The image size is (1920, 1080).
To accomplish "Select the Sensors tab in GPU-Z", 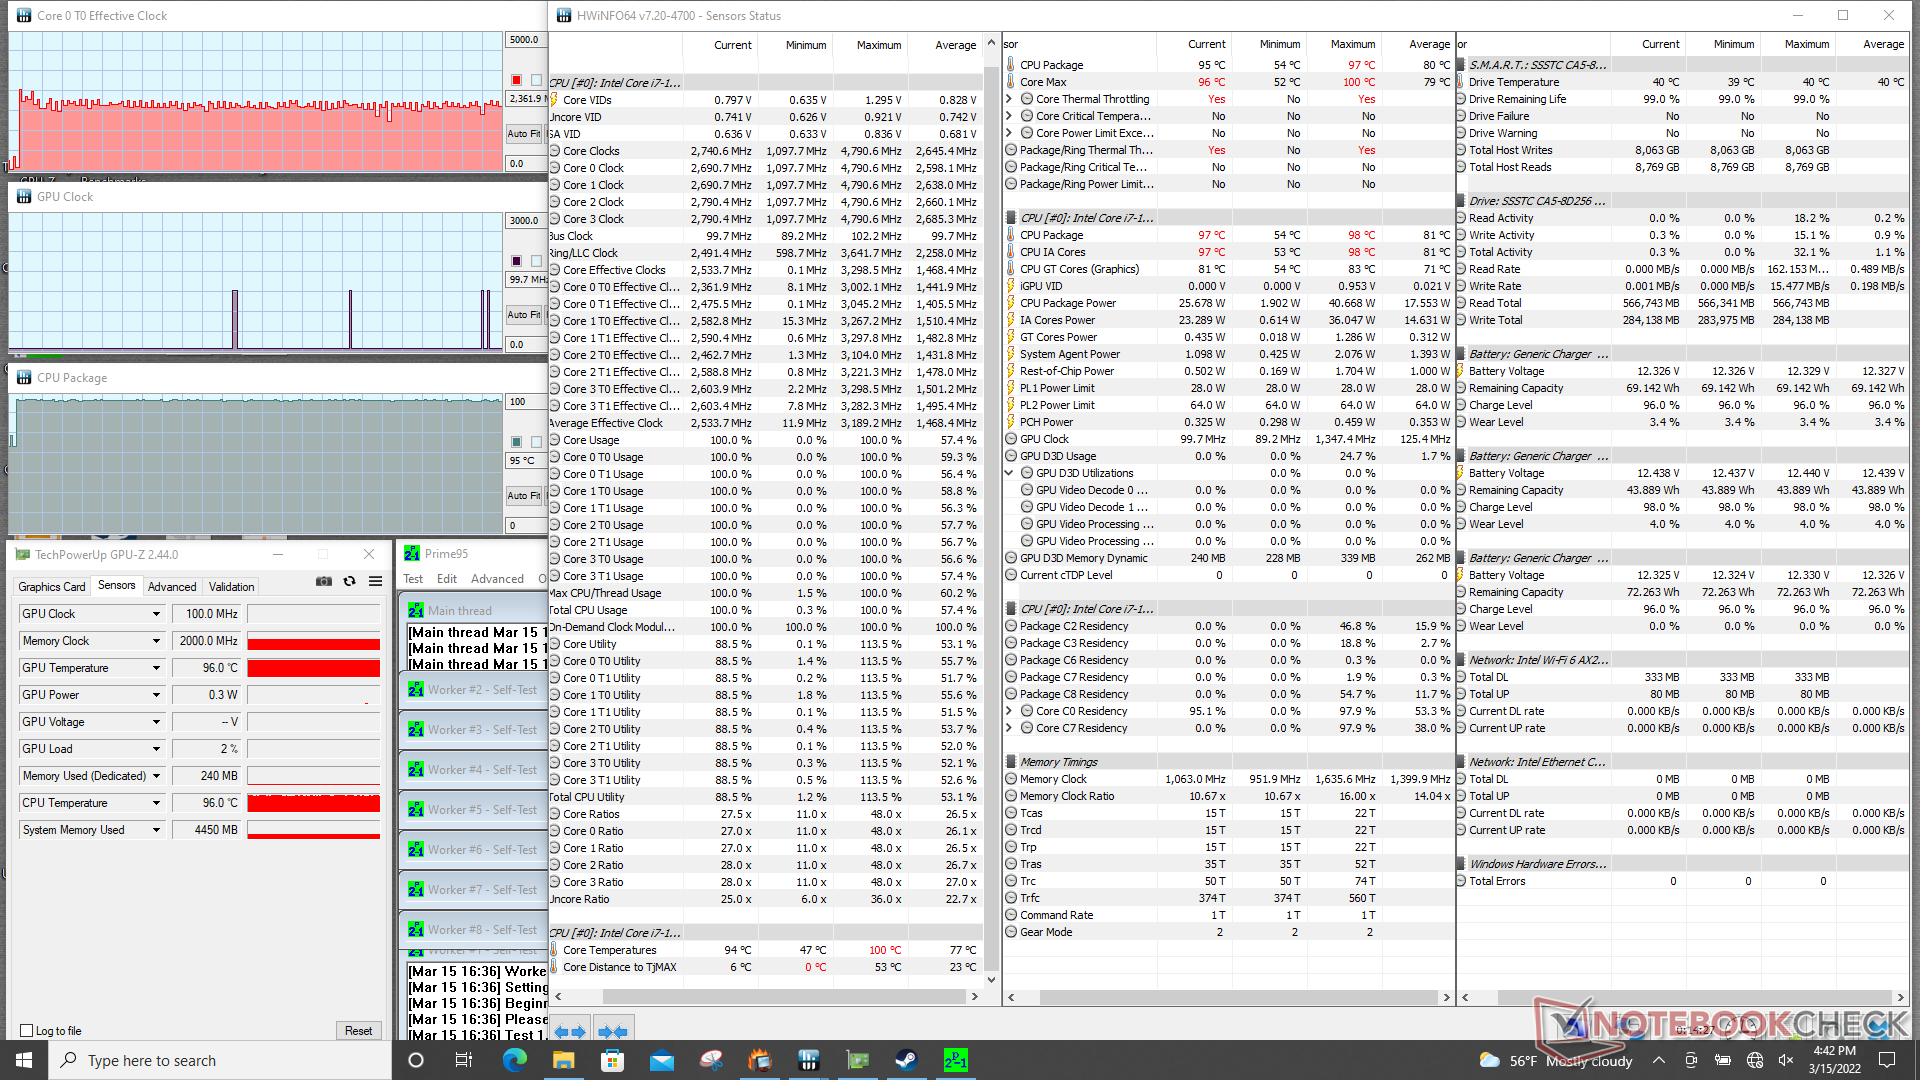I will tap(116, 586).
